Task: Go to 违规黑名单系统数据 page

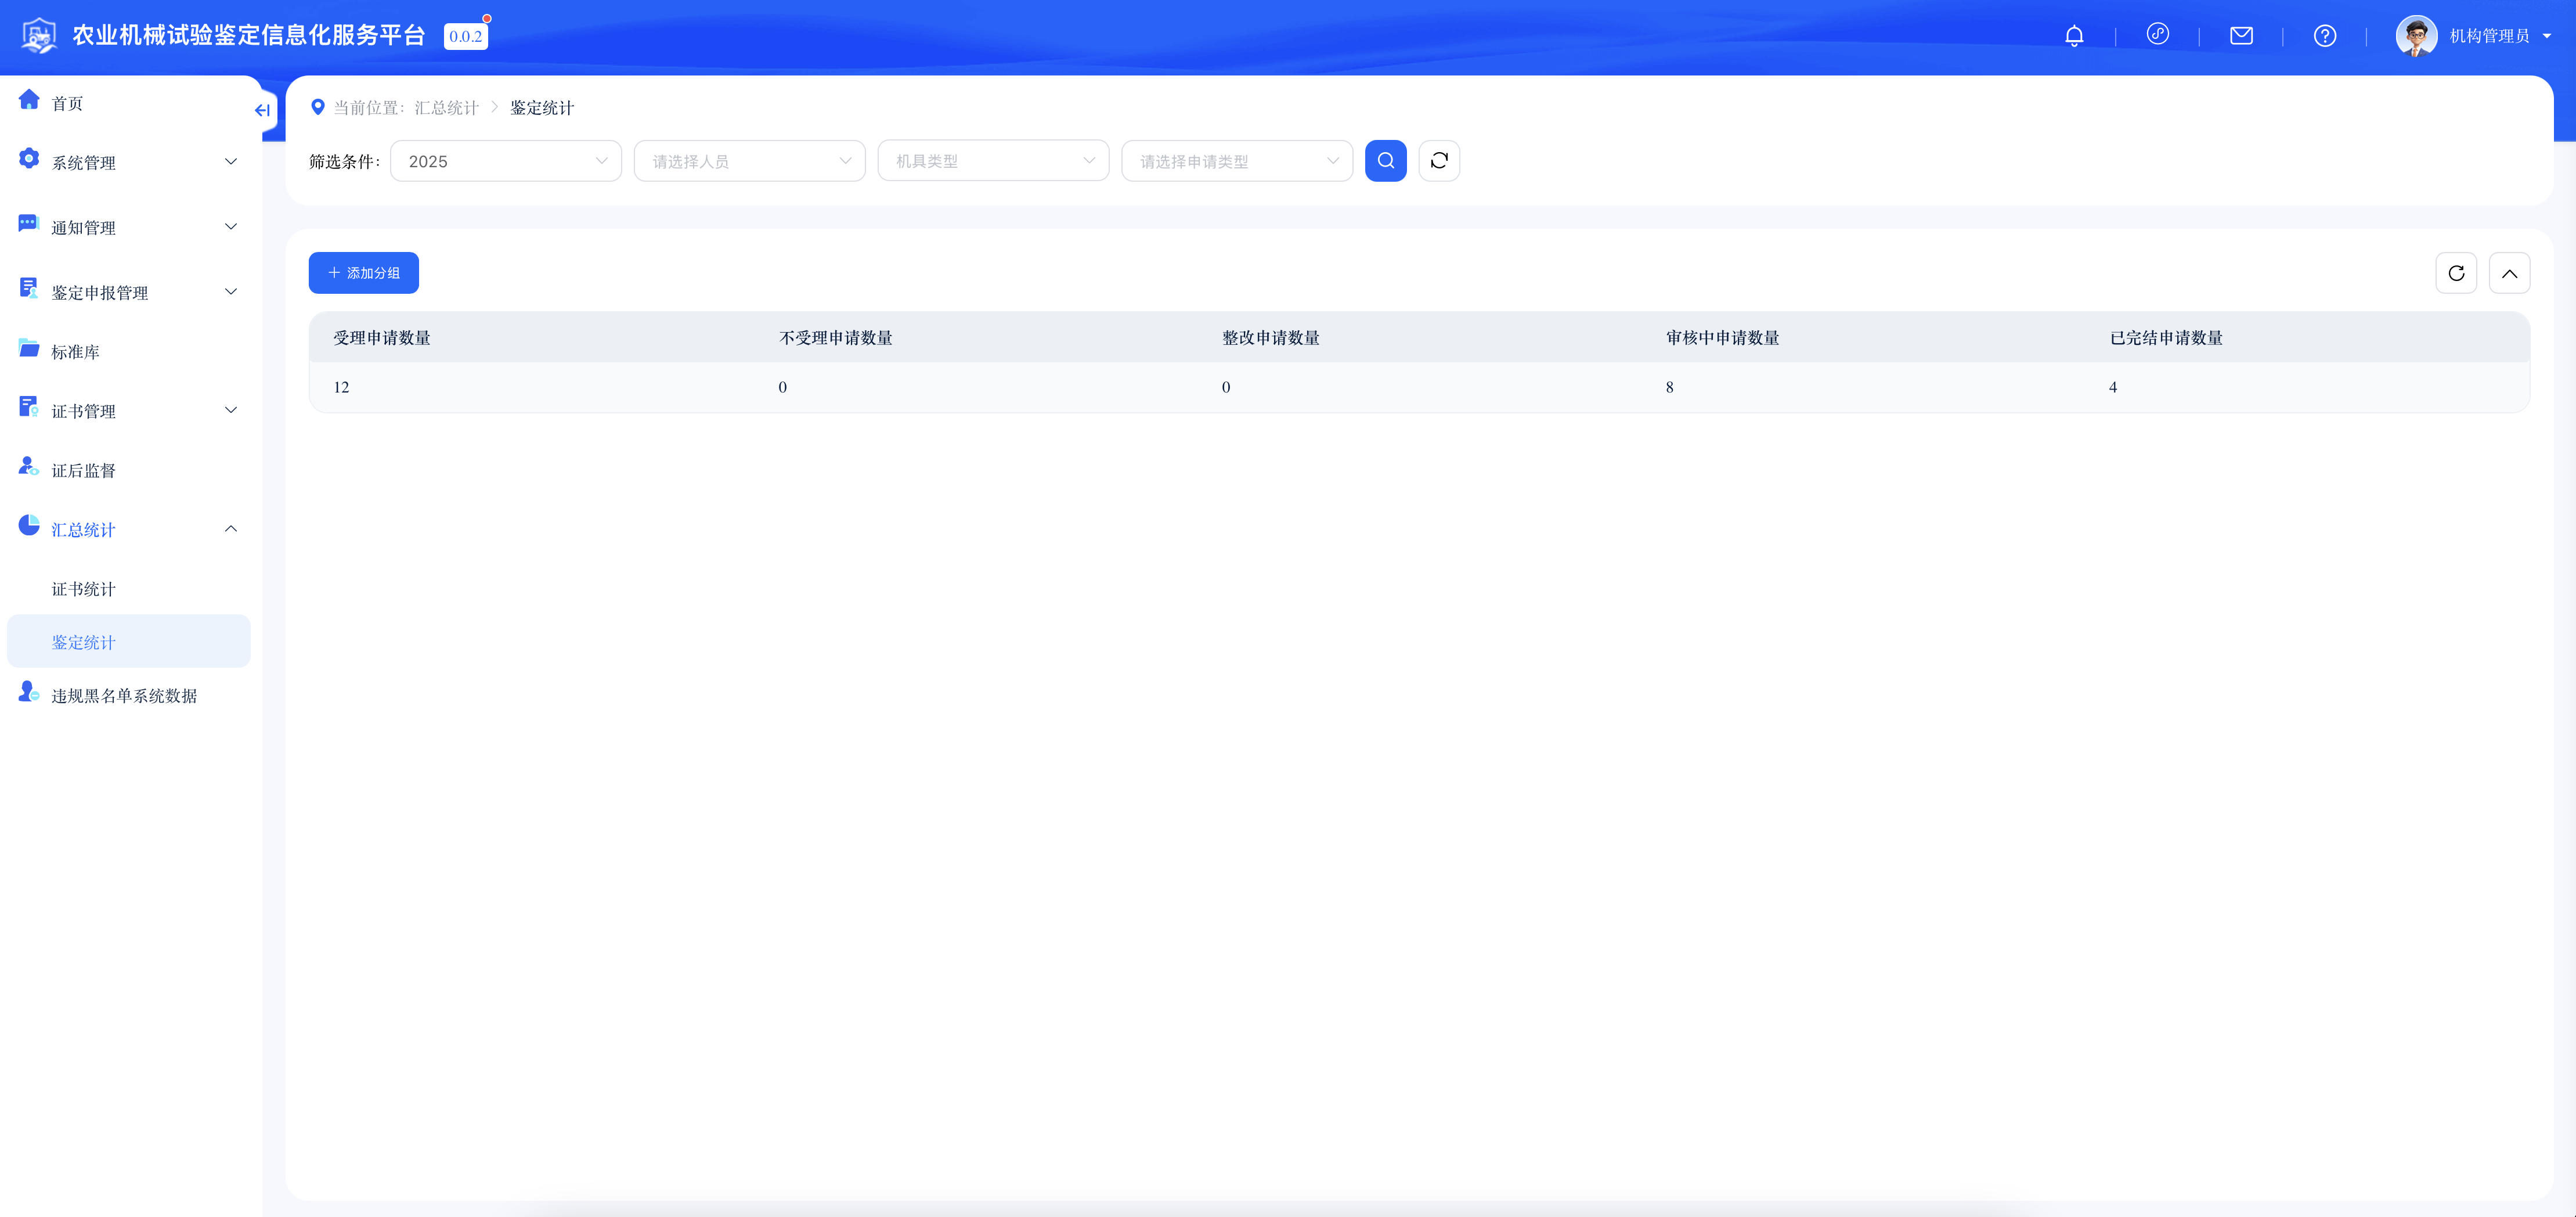Action: pos(124,695)
